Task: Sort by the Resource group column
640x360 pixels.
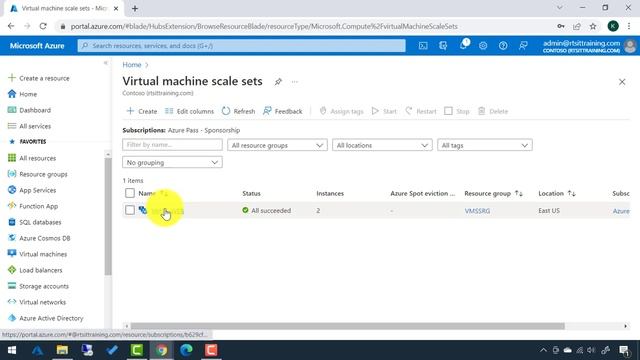Action: (x=493, y=193)
